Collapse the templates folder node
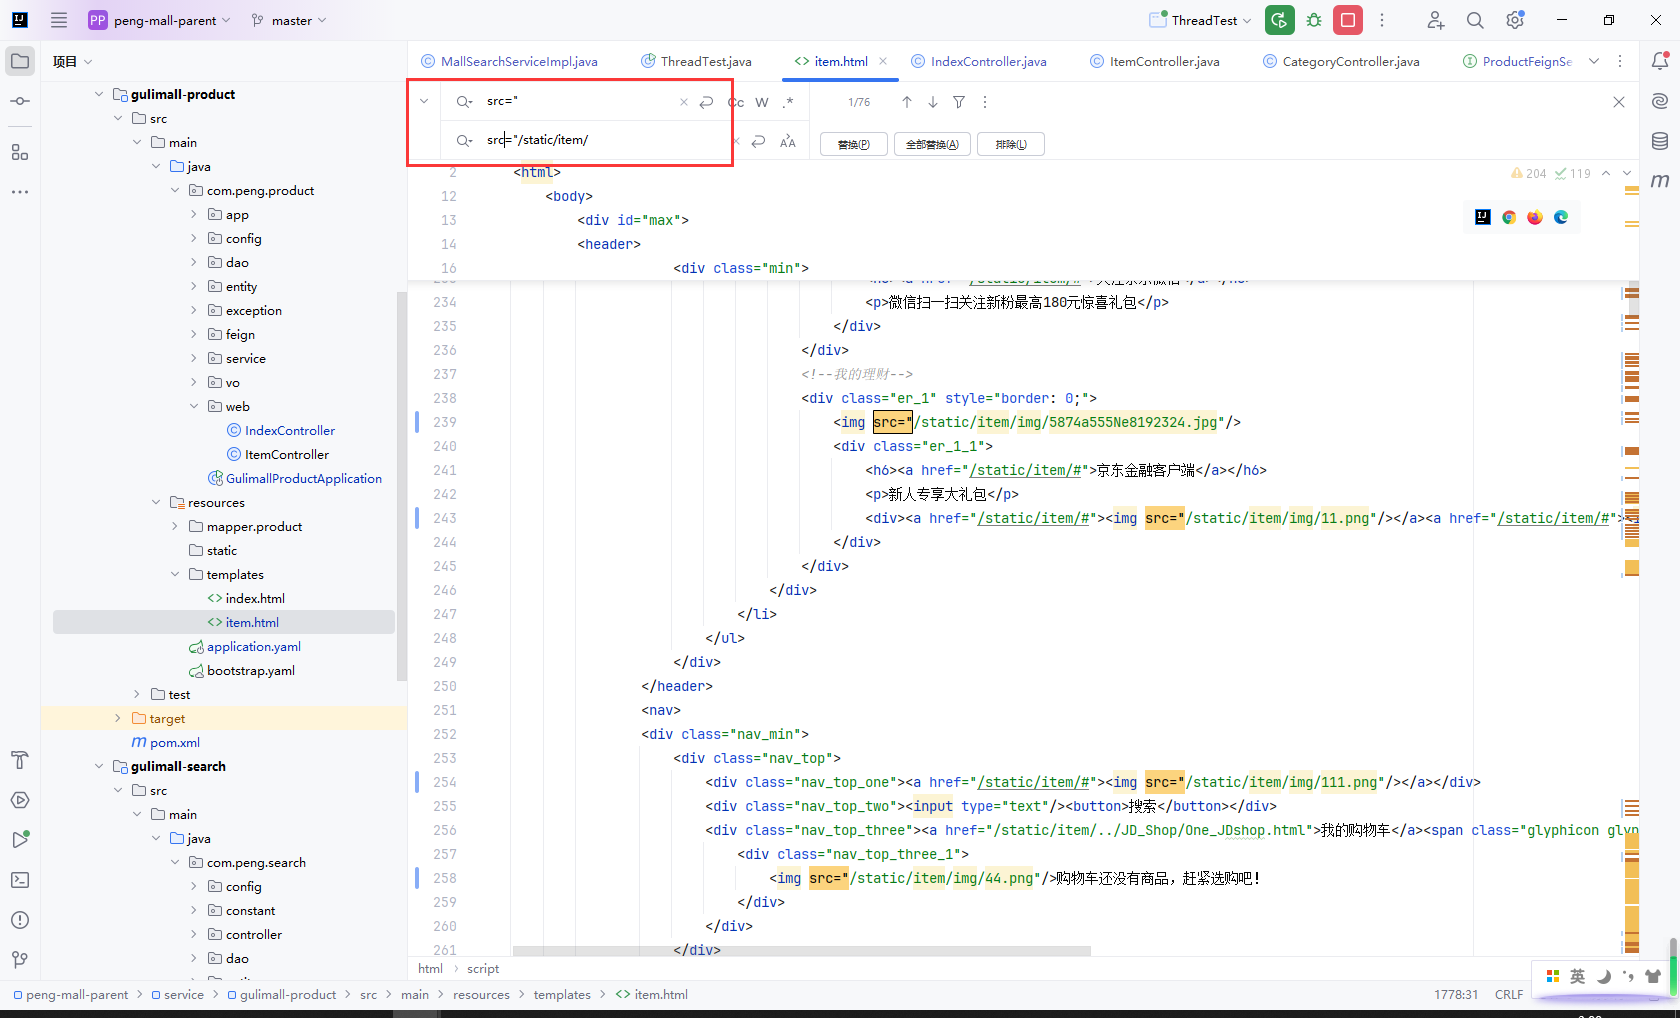Screen dimensions: 1680x1018 coord(175,574)
